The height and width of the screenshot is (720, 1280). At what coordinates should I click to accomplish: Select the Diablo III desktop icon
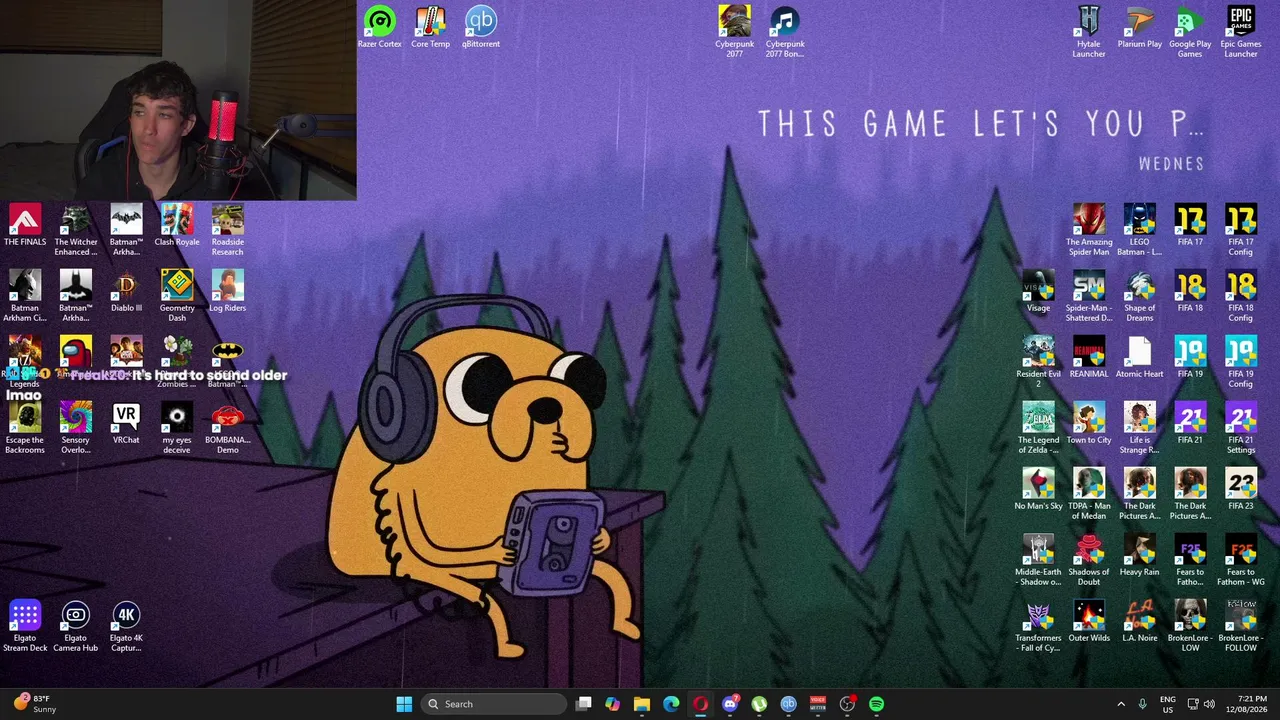tap(126, 291)
